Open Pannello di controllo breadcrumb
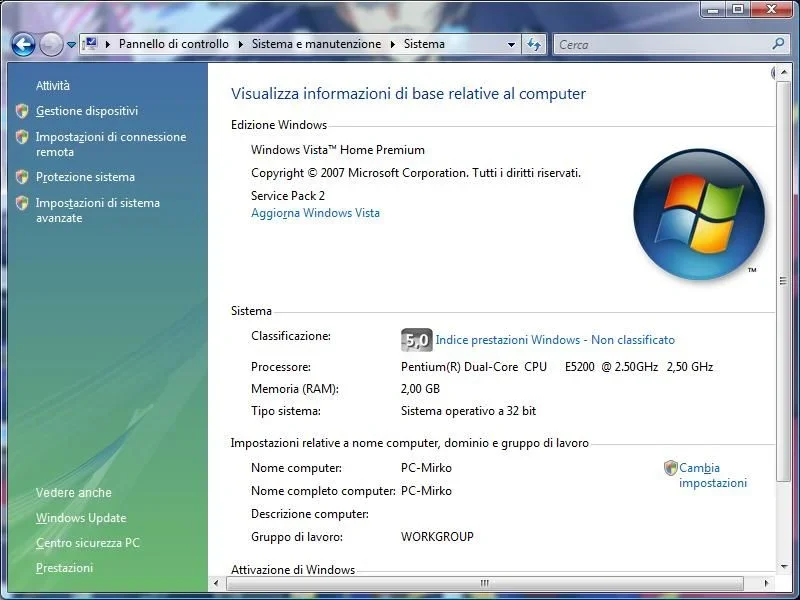 coord(173,44)
